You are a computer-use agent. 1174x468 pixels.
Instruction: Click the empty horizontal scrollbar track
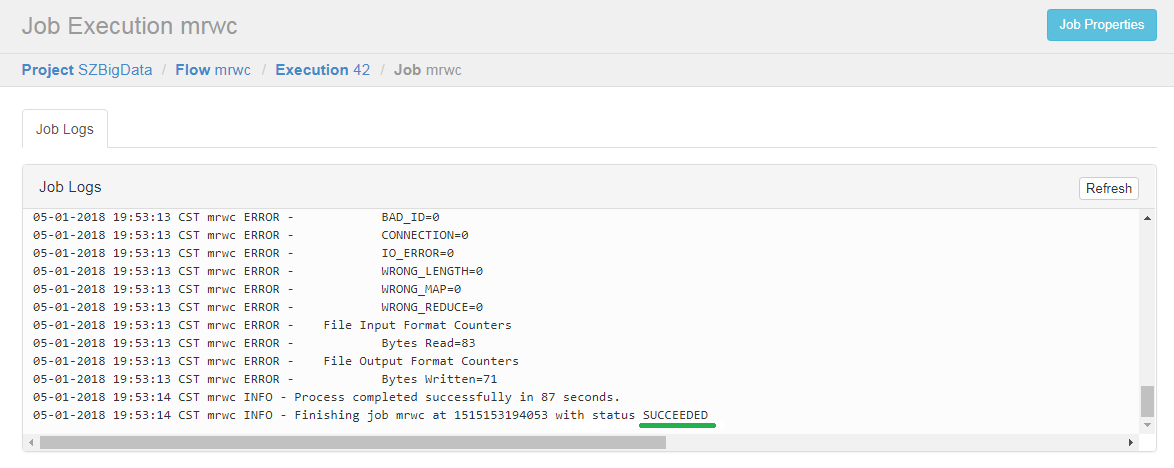[x=895, y=443]
